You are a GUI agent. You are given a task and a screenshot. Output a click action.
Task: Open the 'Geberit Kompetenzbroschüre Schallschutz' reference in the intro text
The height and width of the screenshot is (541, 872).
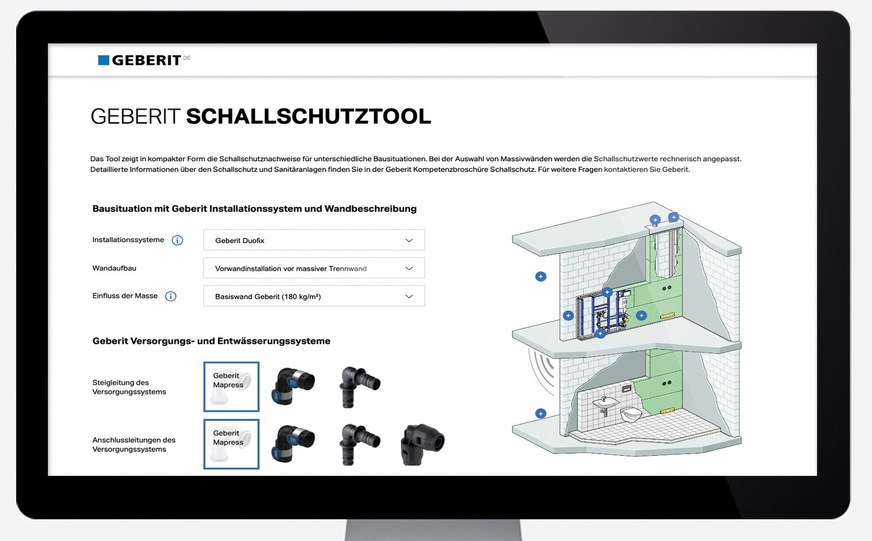[x=460, y=170]
